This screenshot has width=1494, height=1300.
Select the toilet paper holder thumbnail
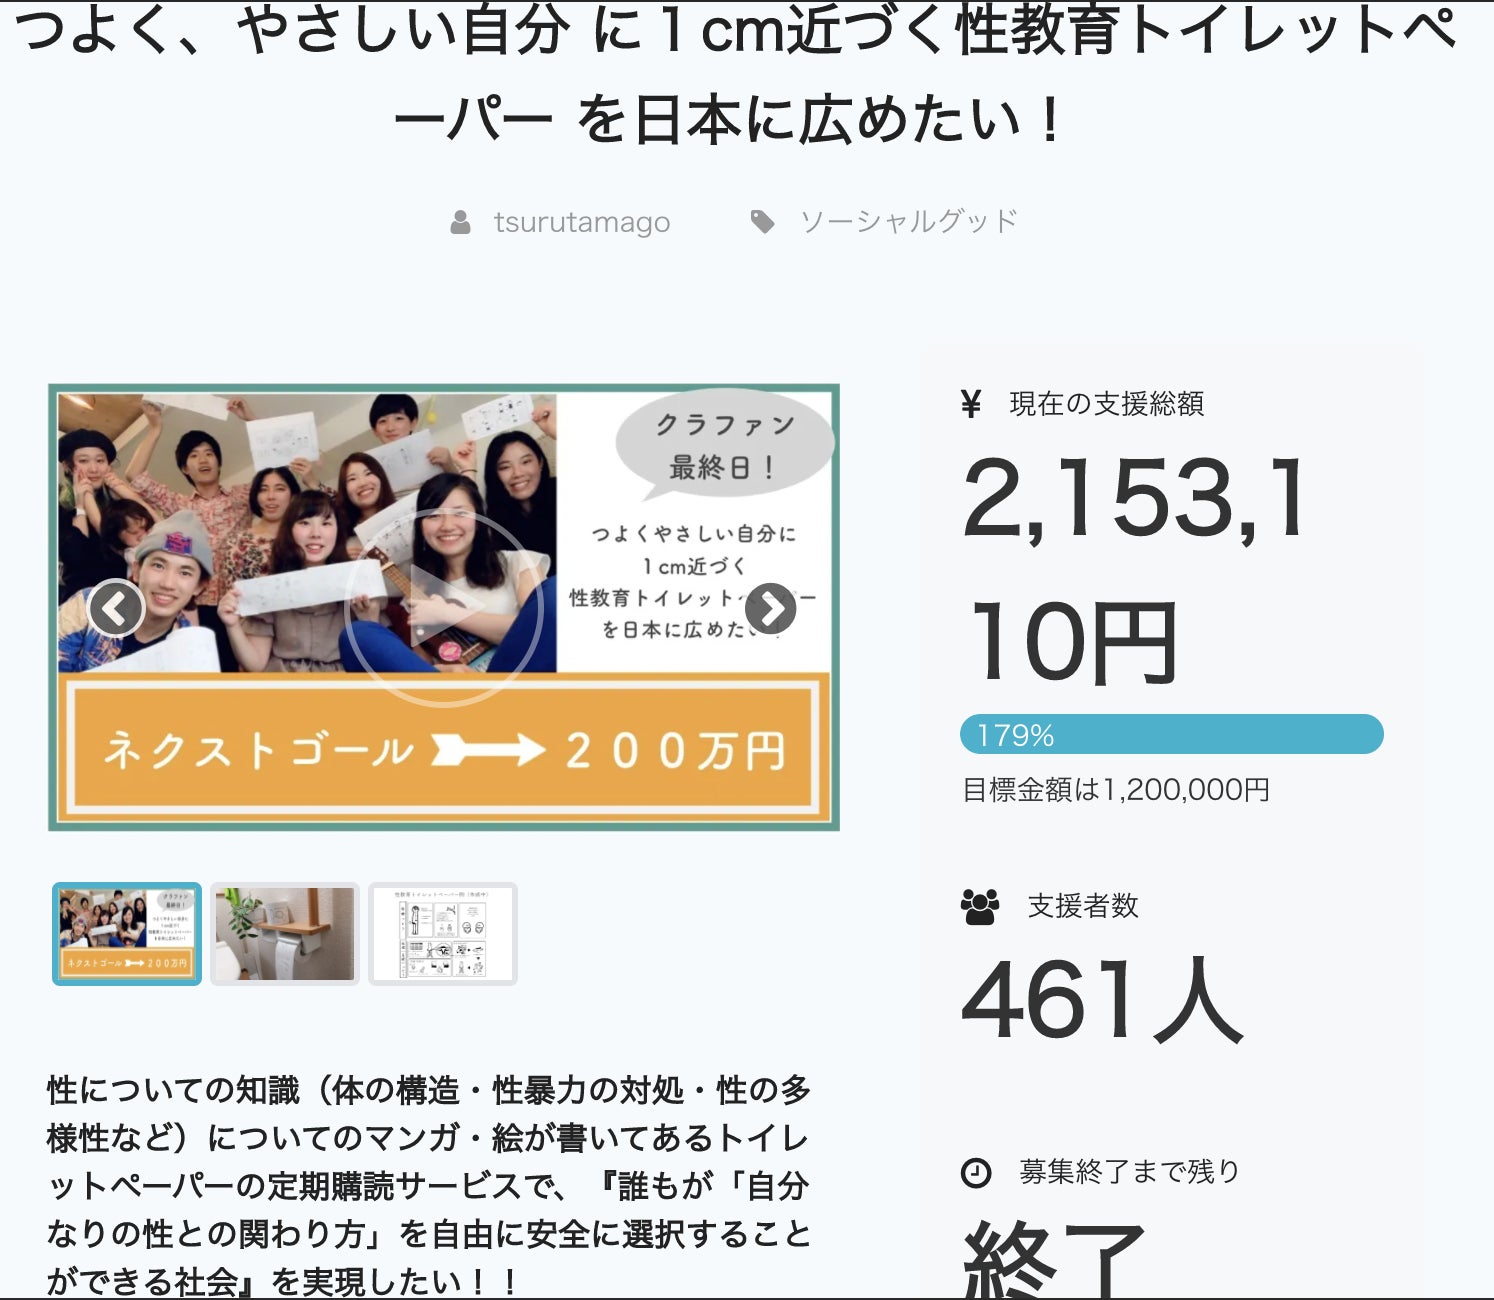click(x=285, y=934)
